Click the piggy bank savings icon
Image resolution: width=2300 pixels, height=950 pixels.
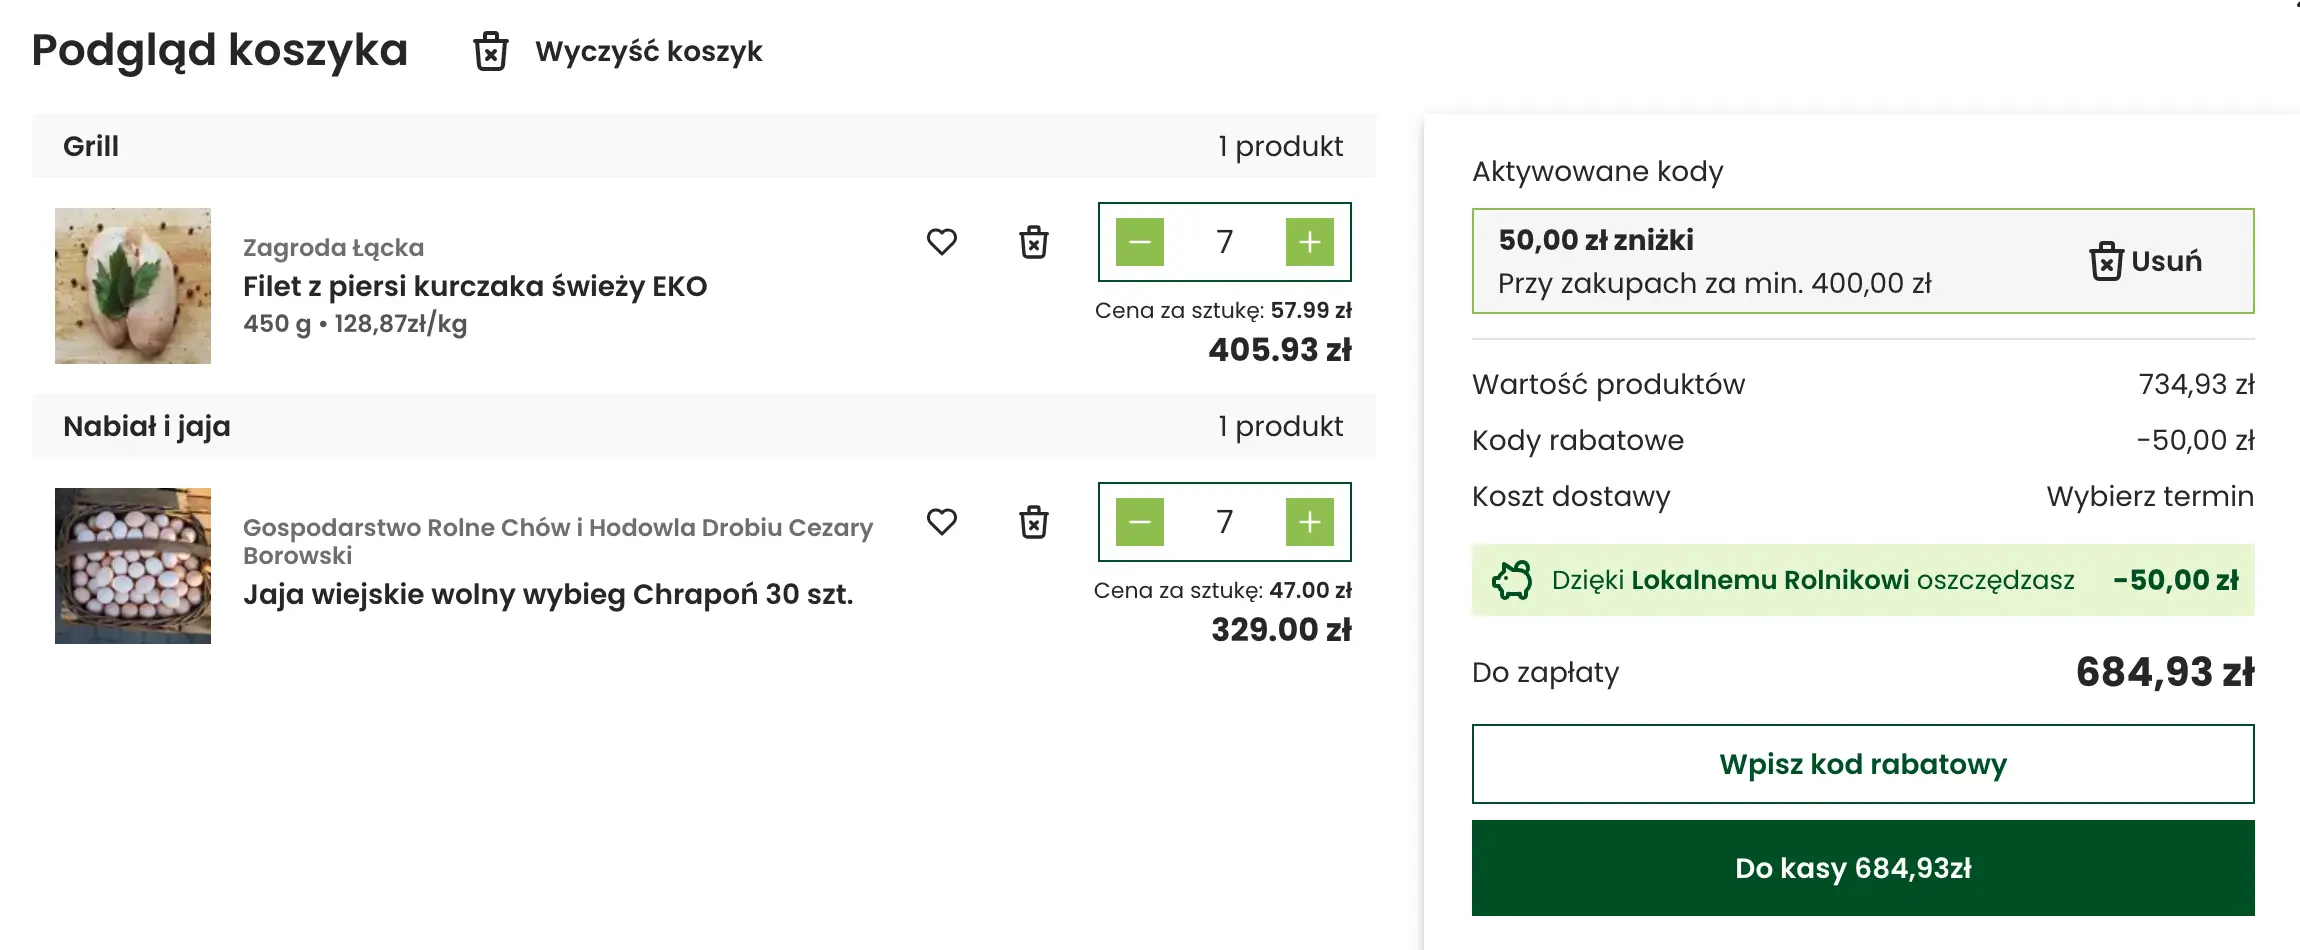pyautogui.click(x=1511, y=580)
